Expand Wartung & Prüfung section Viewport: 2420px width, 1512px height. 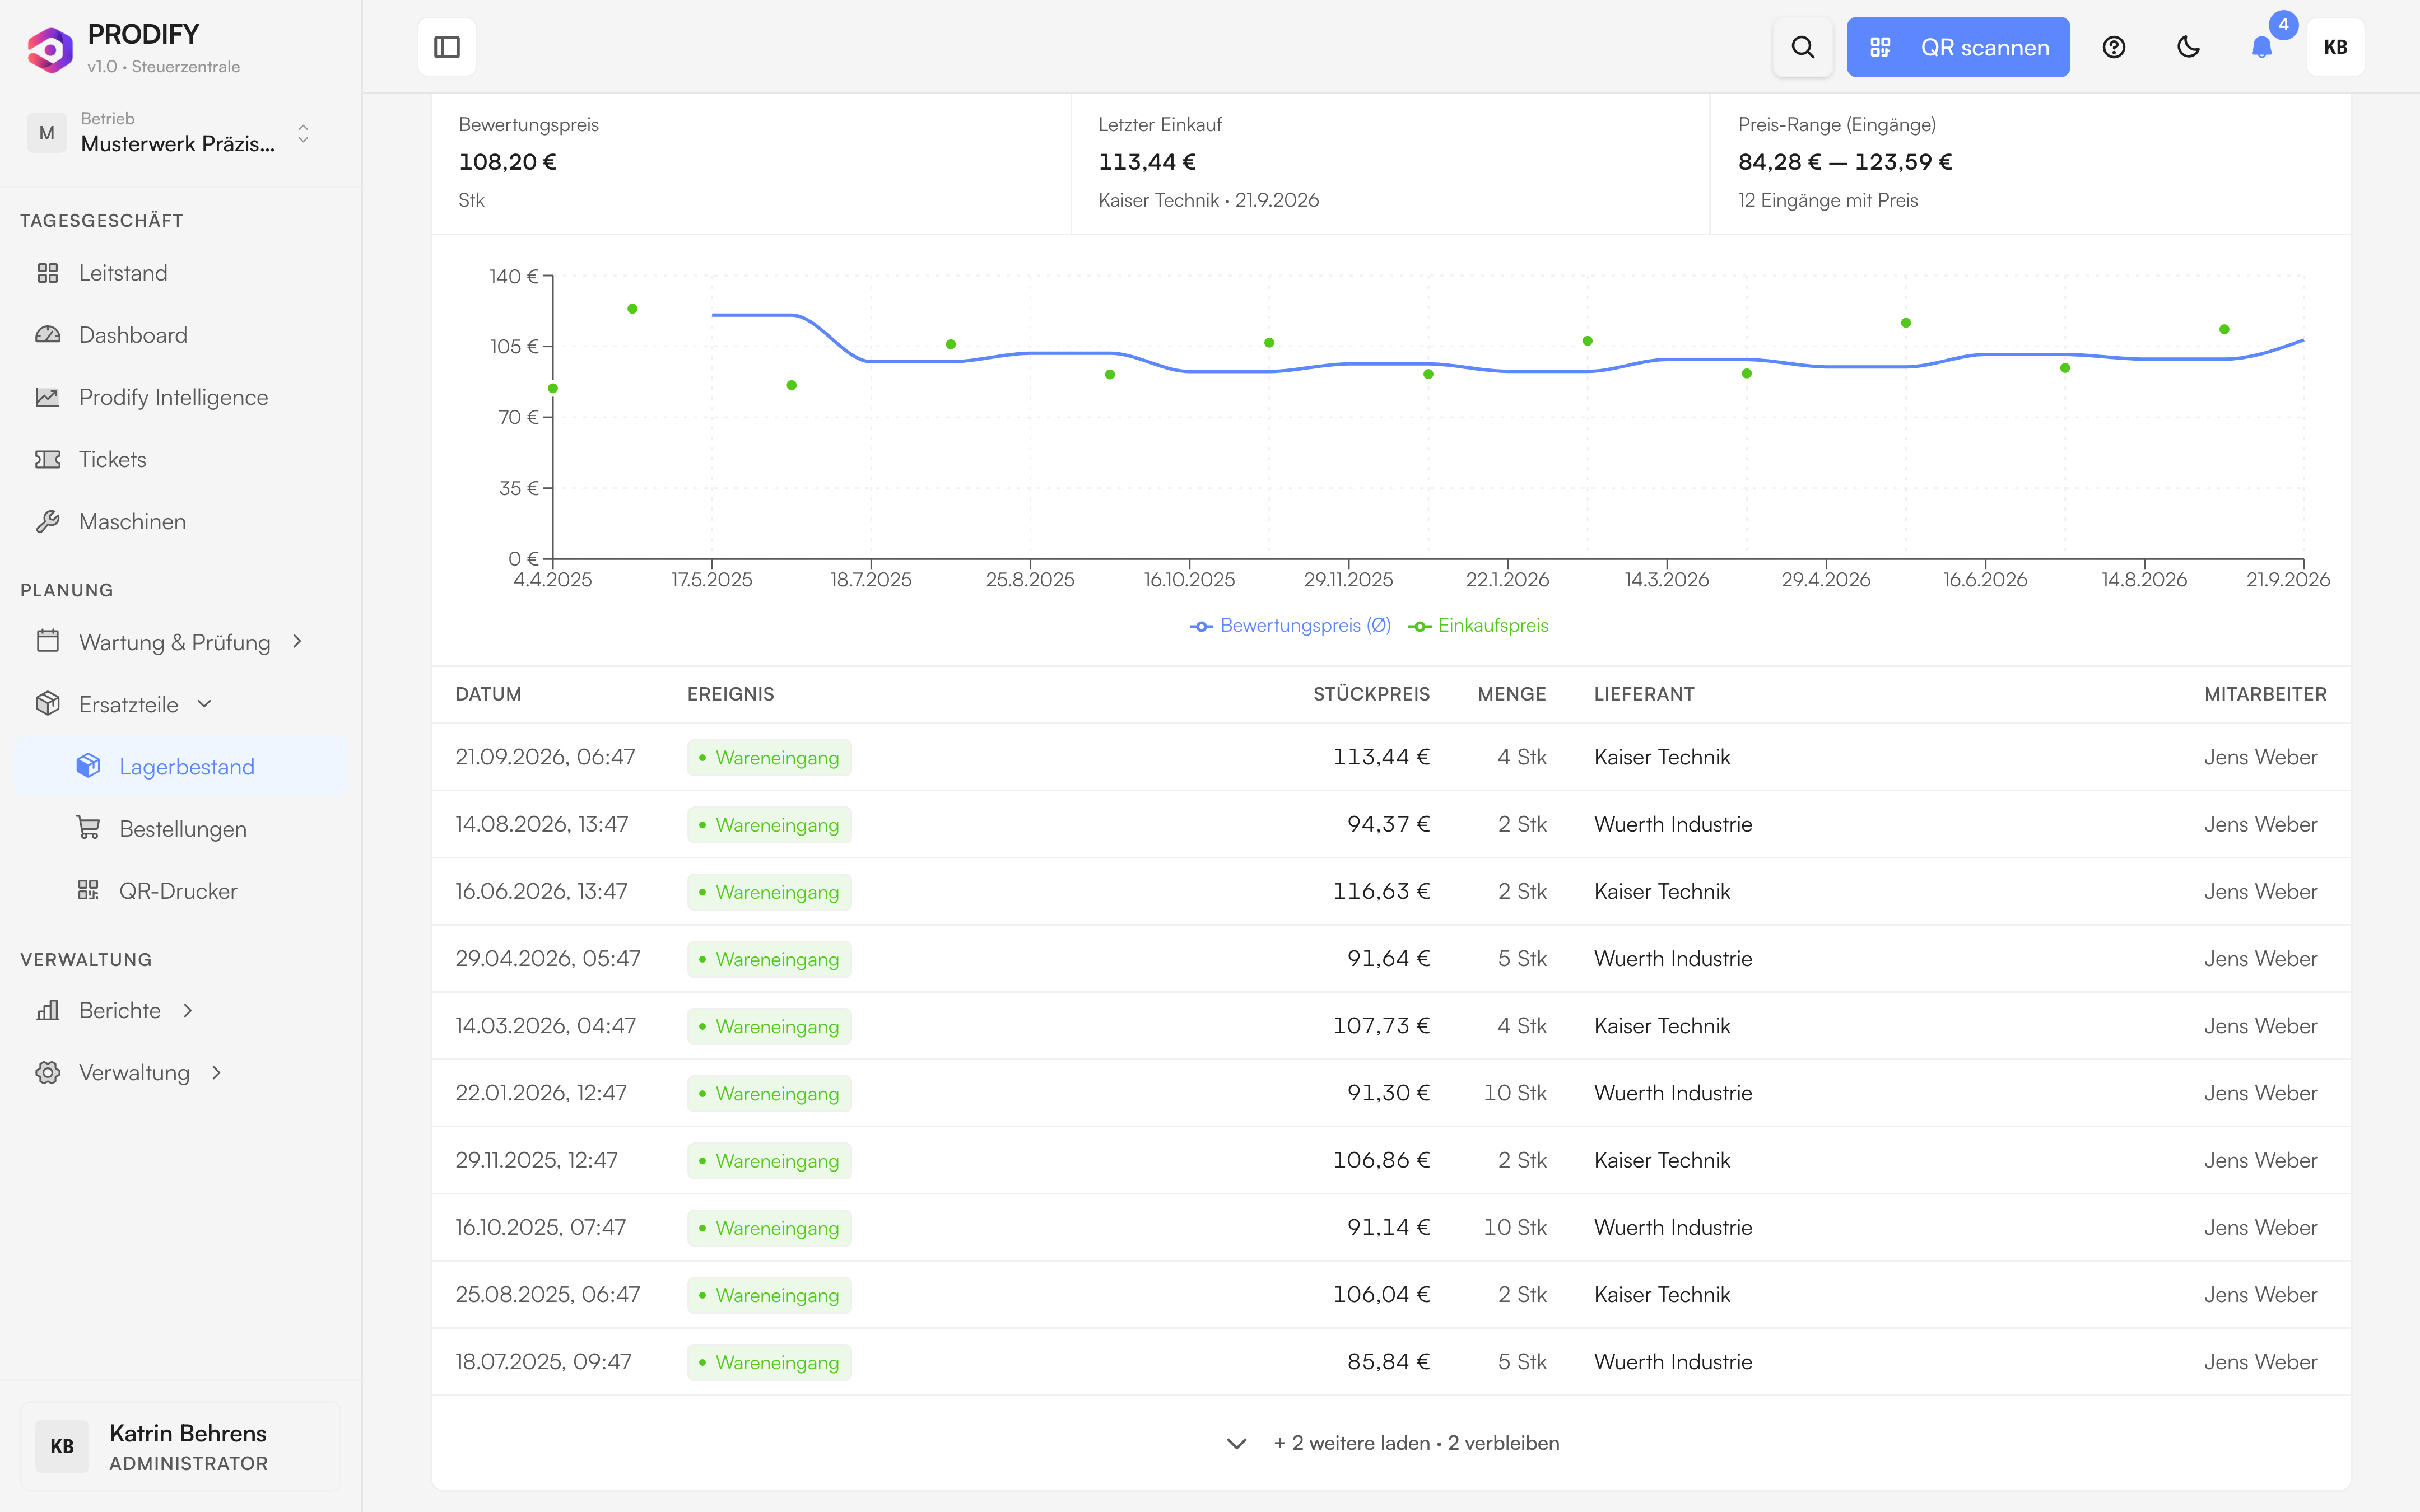pyautogui.click(x=180, y=641)
